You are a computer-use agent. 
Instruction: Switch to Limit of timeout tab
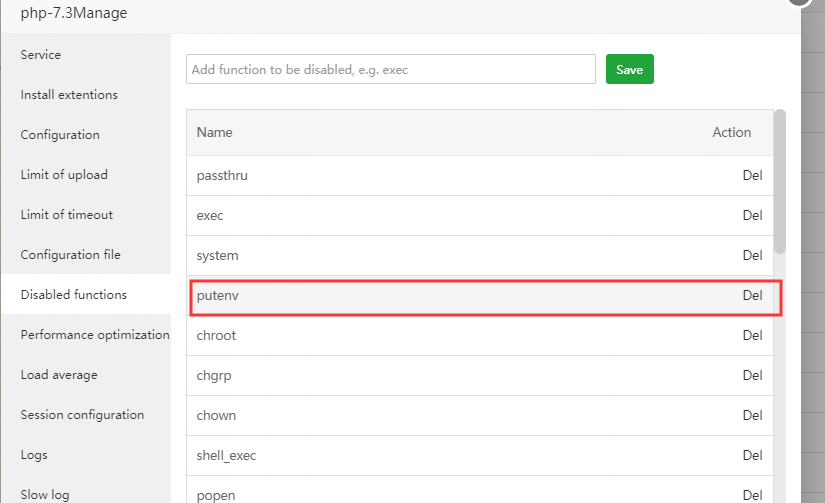(67, 215)
